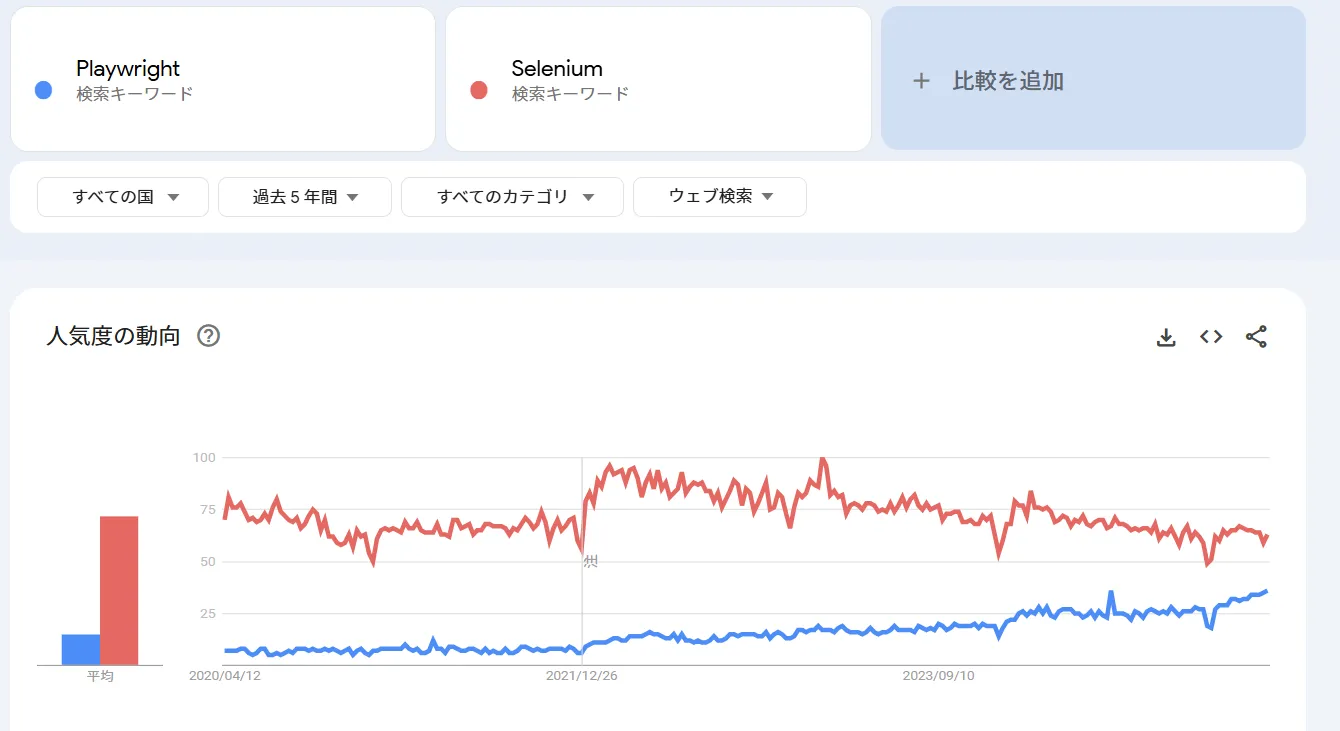The image size is (1340, 731).
Task: Click the red Selenium average bar
Action: click(119, 590)
